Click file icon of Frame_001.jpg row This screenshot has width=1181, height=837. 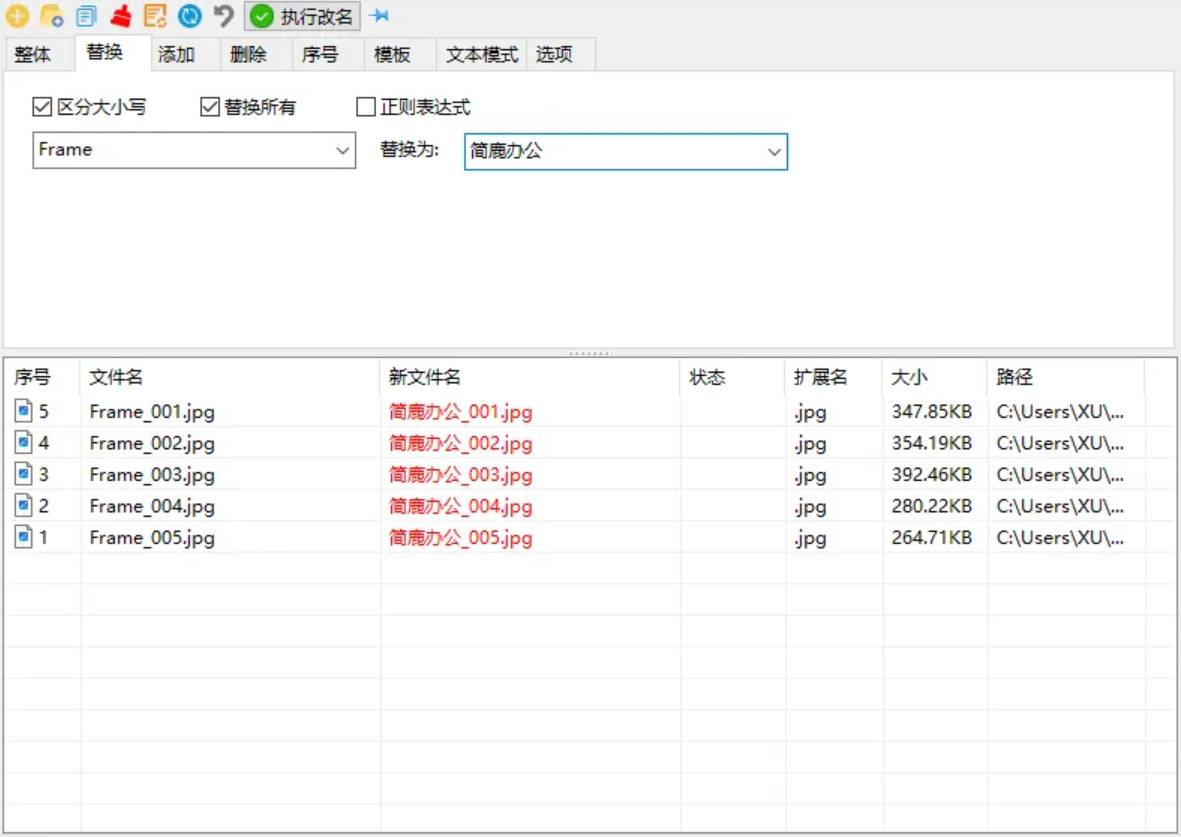pos(24,411)
